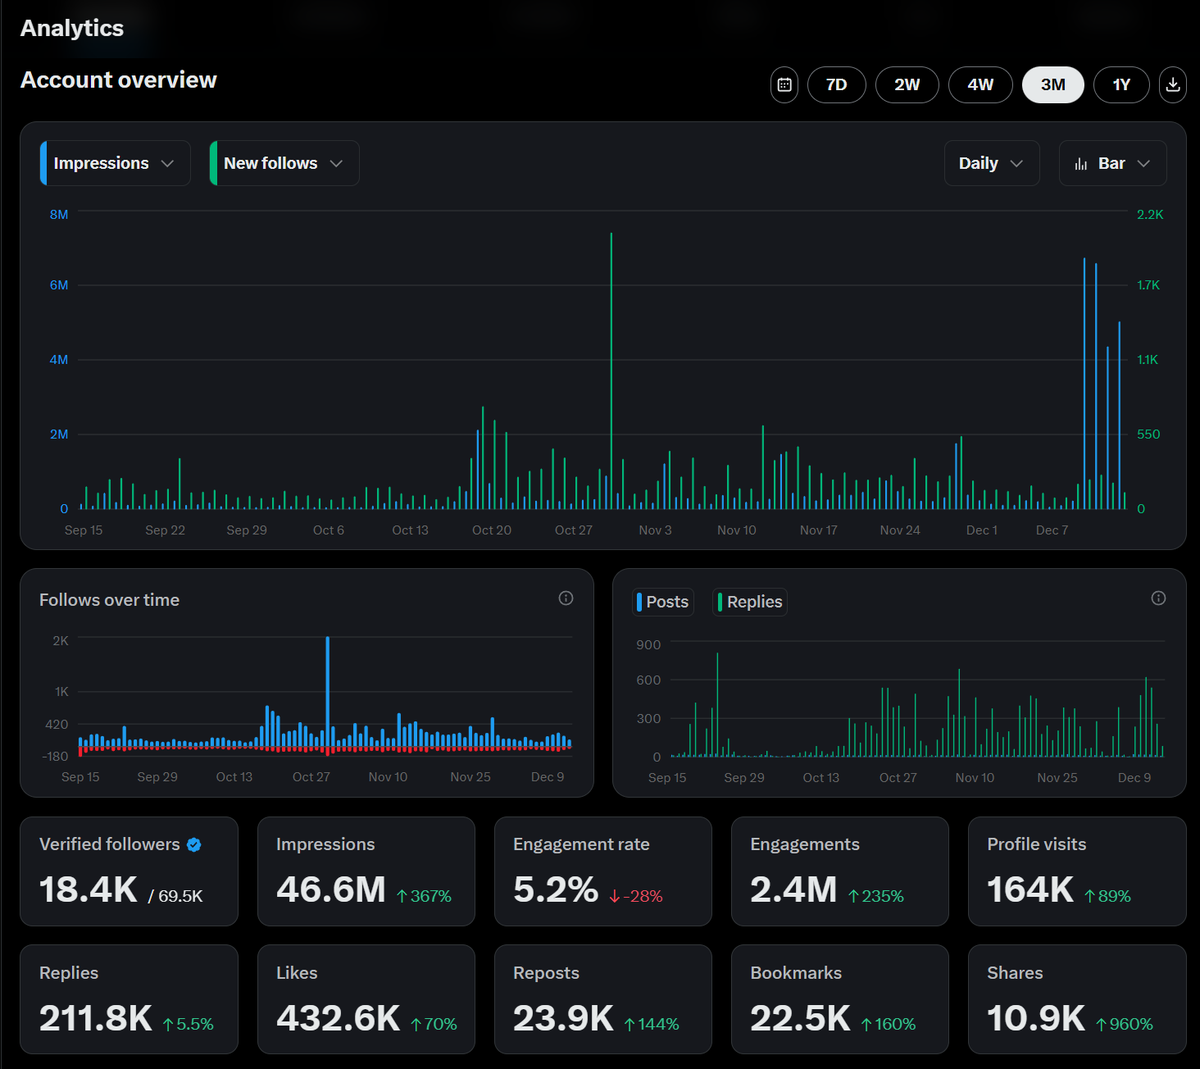Click the Oct 20 axis label in main chart
1200x1069 pixels.
click(492, 530)
